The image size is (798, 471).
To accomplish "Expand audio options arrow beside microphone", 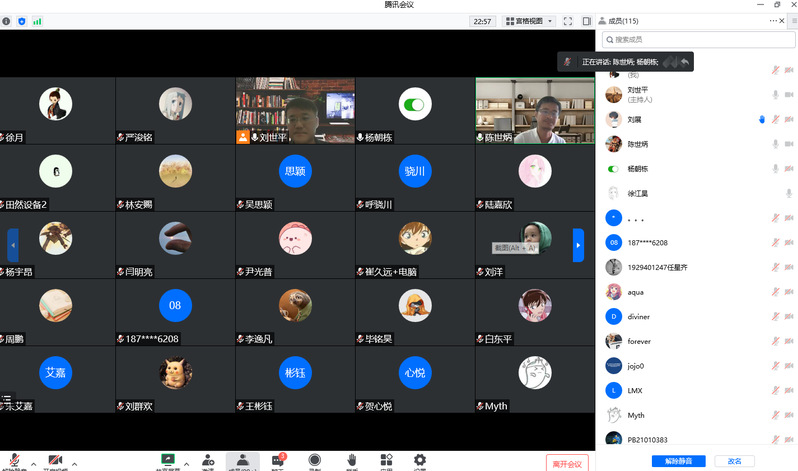I will pyautogui.click(x=33, y=462).
